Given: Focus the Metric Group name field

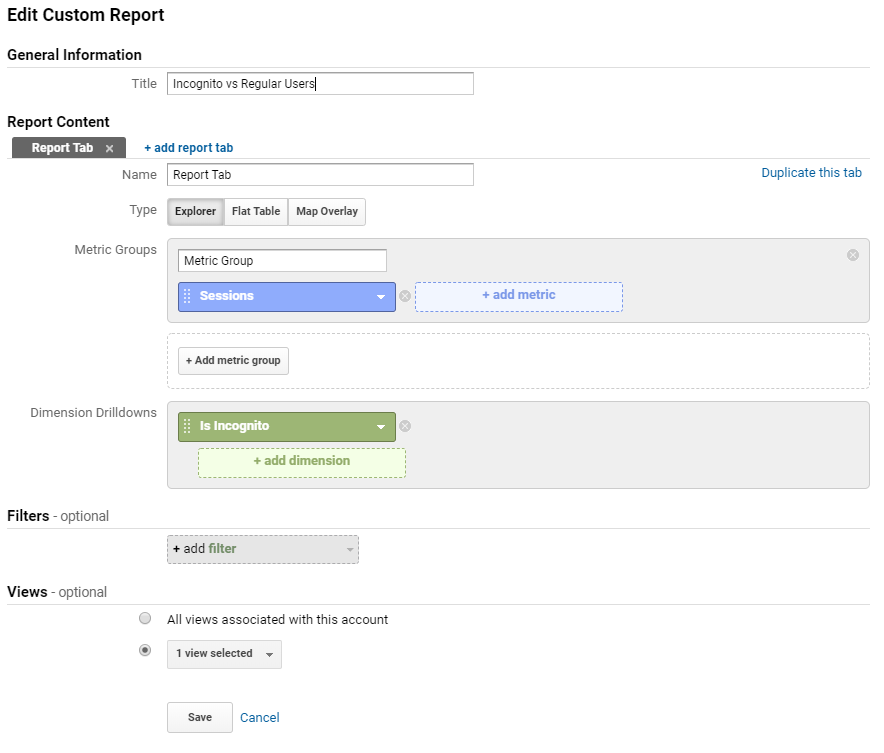Looking at the screenshot, I should pyautogui.click(x=282, y=260).
